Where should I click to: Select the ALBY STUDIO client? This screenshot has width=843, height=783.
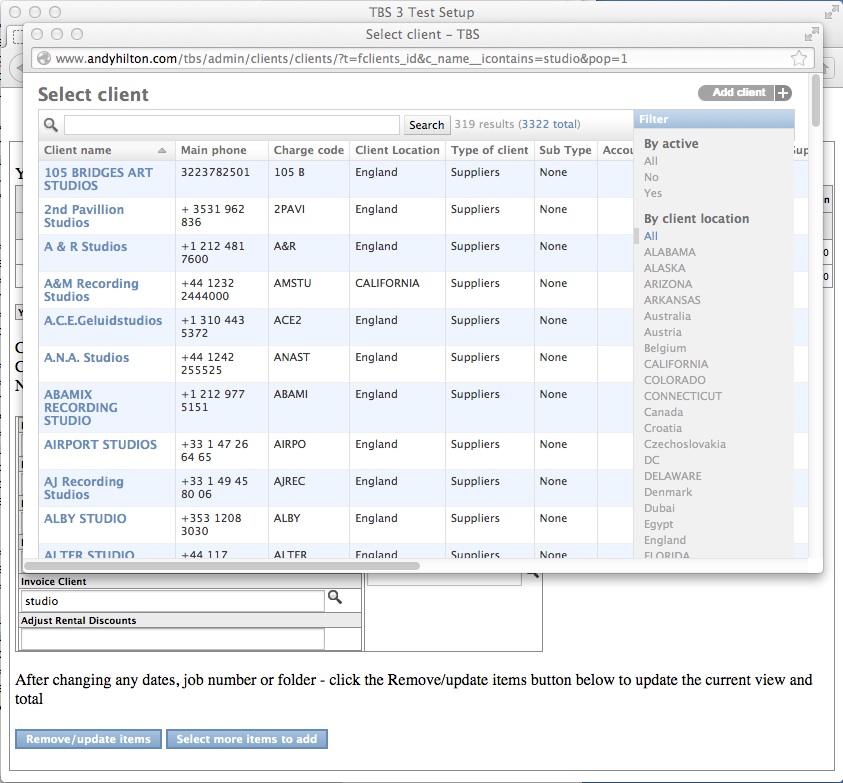pyautogui.click(x=85, y=519)
